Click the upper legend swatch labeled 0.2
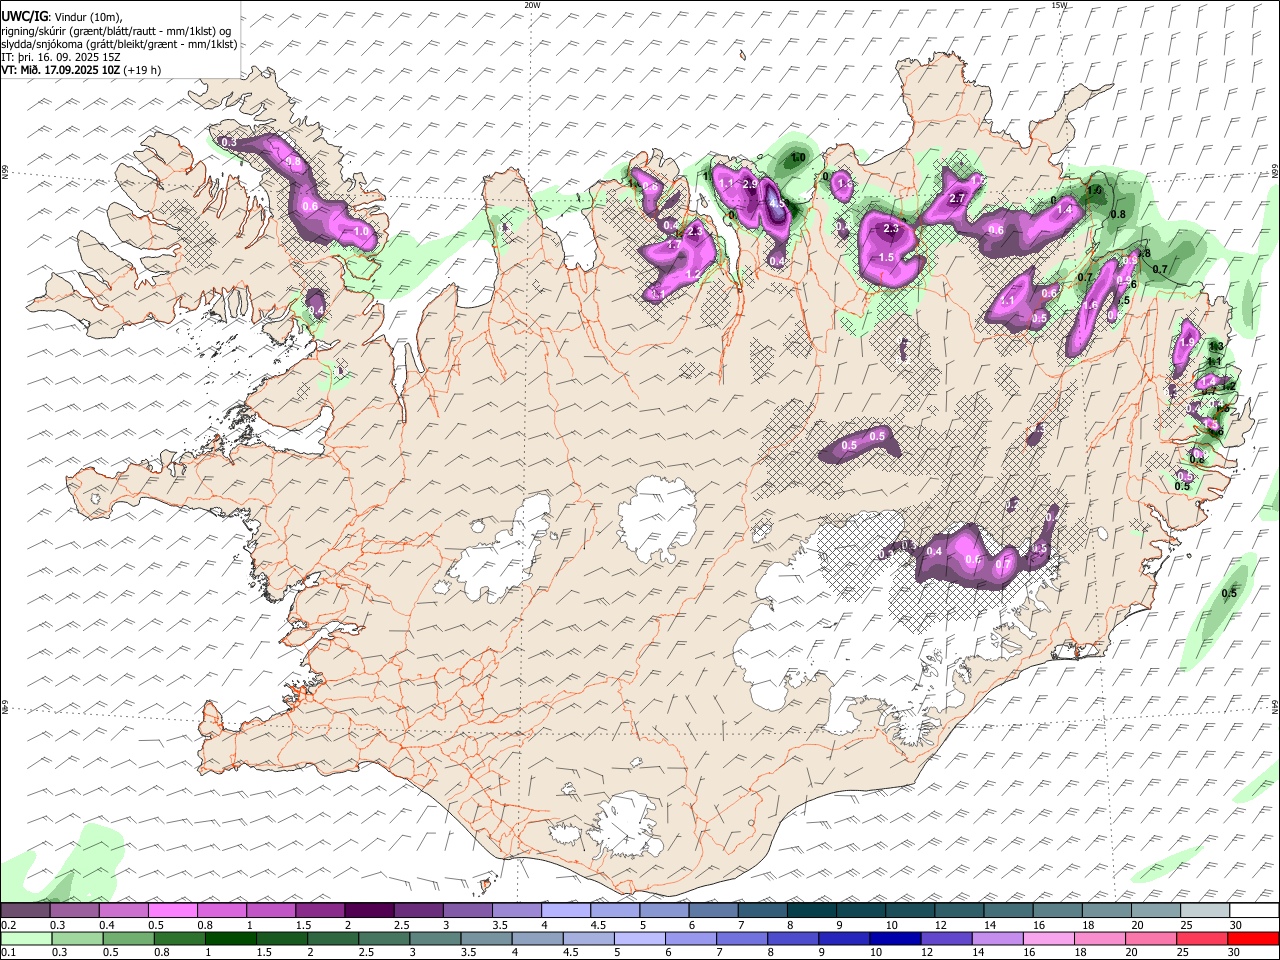The image size is (1280, 960). [25, 910]
